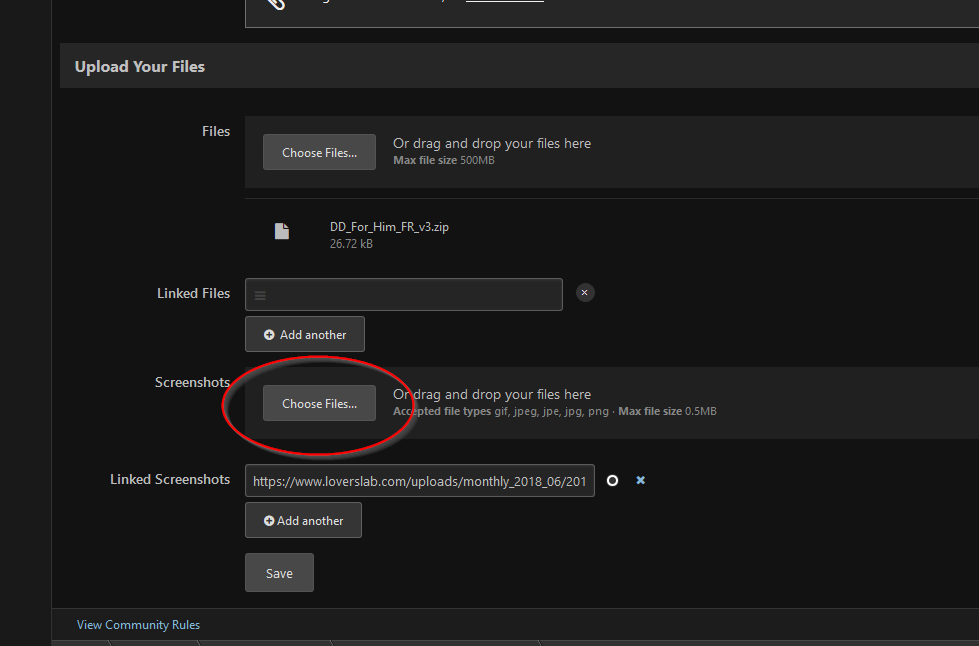
Task: Save the file upload form
Action: [x=279, y=573]
